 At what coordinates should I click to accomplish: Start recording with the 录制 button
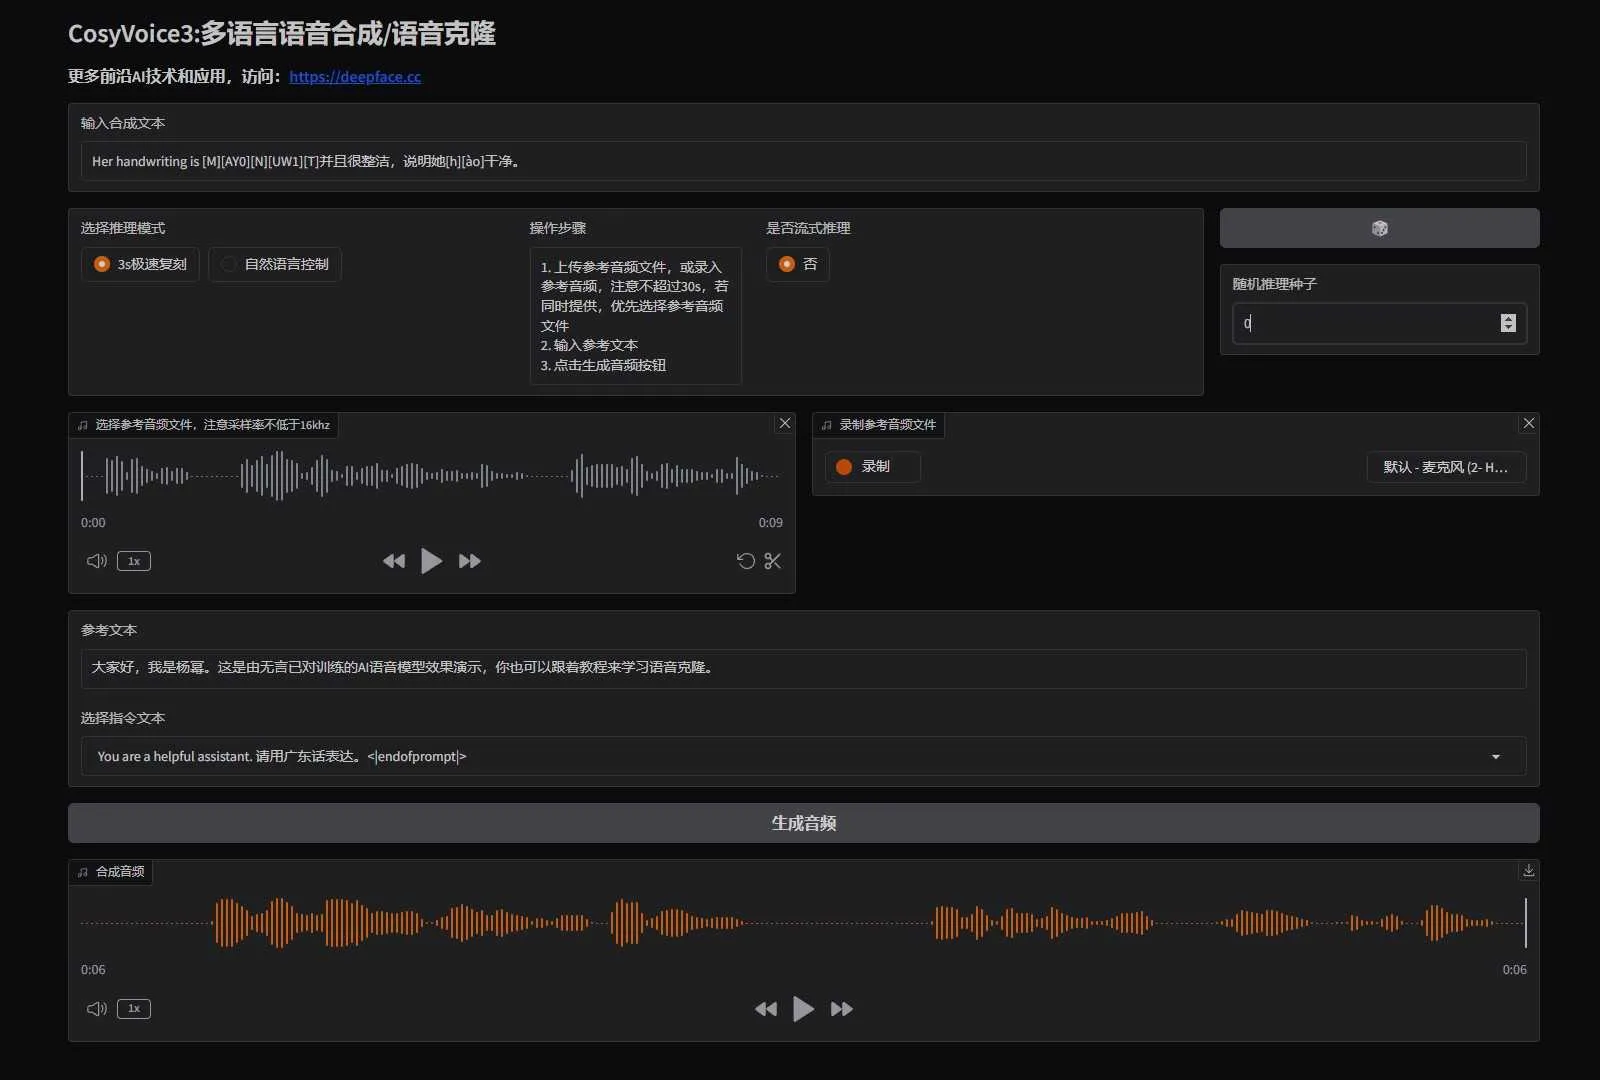(x=870, y=466)
